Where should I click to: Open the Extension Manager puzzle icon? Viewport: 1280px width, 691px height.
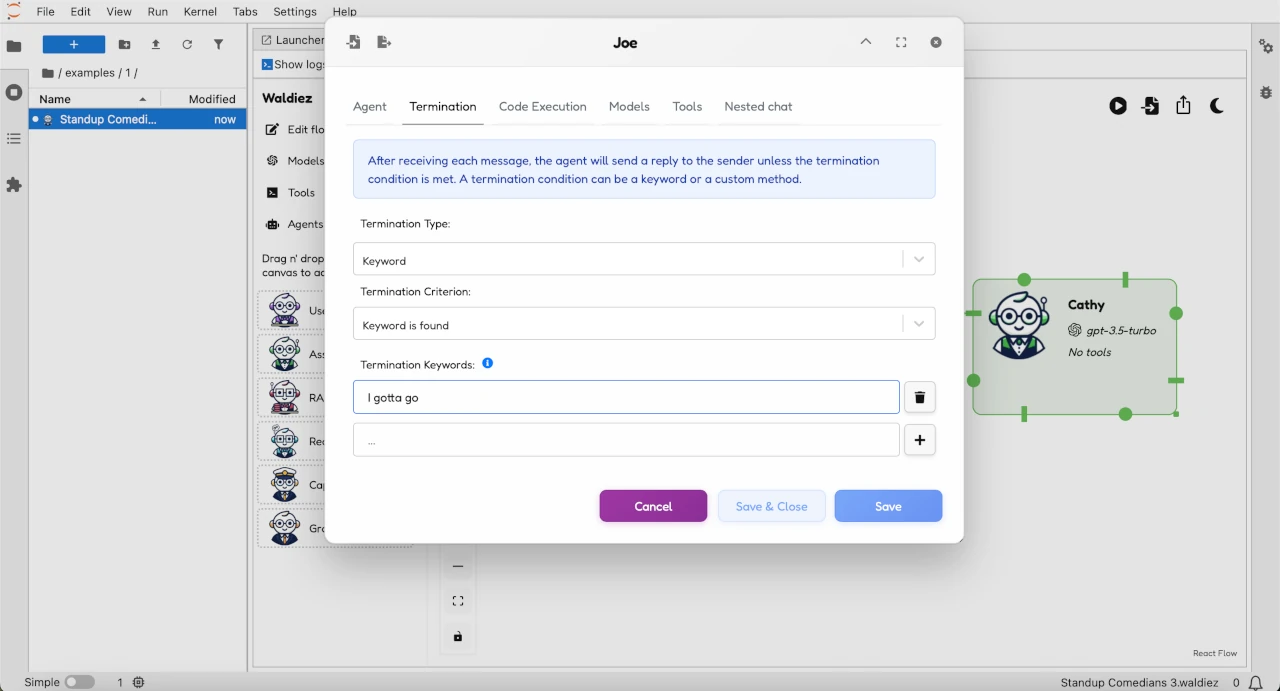[14, 185]
